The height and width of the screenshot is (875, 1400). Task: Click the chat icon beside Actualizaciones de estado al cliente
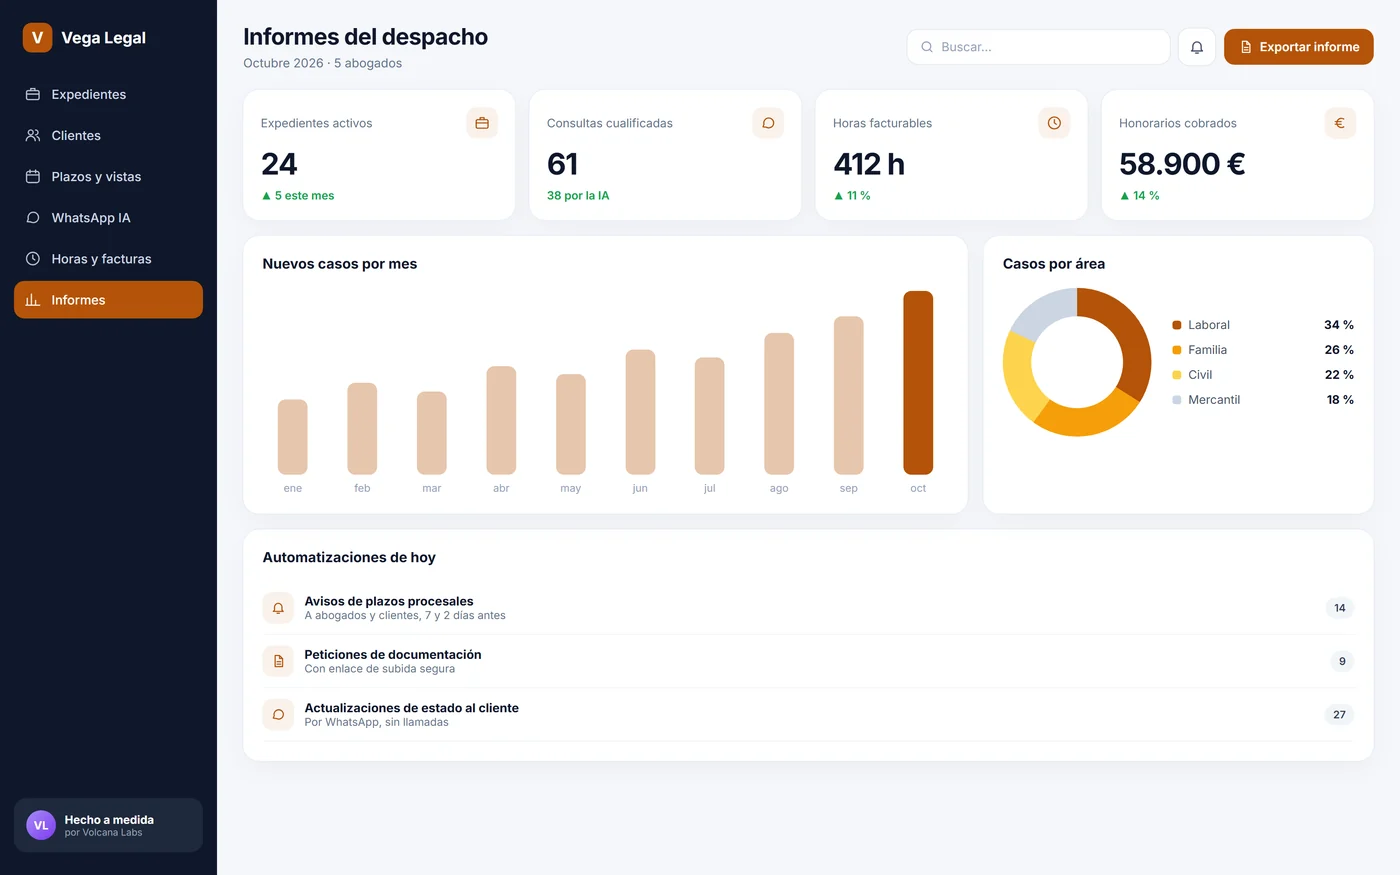pyautogui.click(x=278, y=714)
